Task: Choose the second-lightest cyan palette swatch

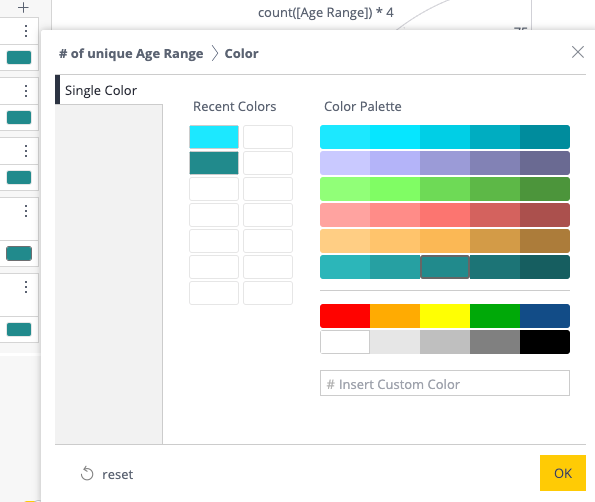Action: click(x=395, y=137)
